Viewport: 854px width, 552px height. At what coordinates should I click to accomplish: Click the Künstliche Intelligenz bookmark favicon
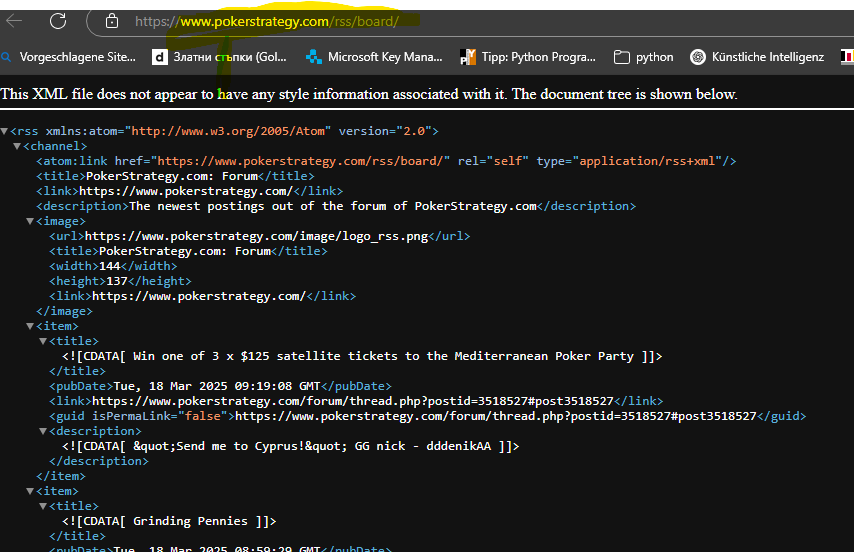[x=698, y=57]
